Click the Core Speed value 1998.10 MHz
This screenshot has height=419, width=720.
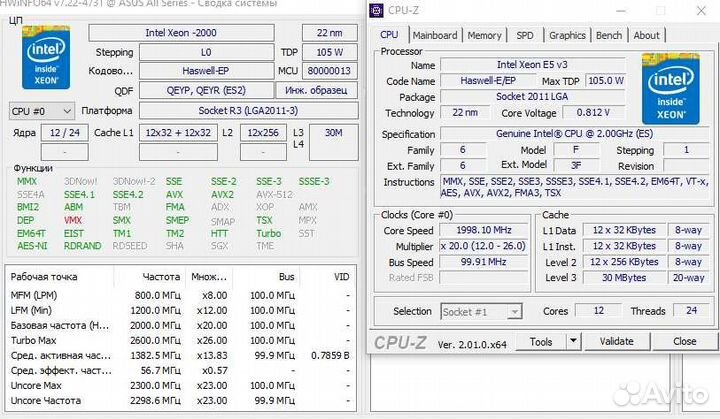484,230
